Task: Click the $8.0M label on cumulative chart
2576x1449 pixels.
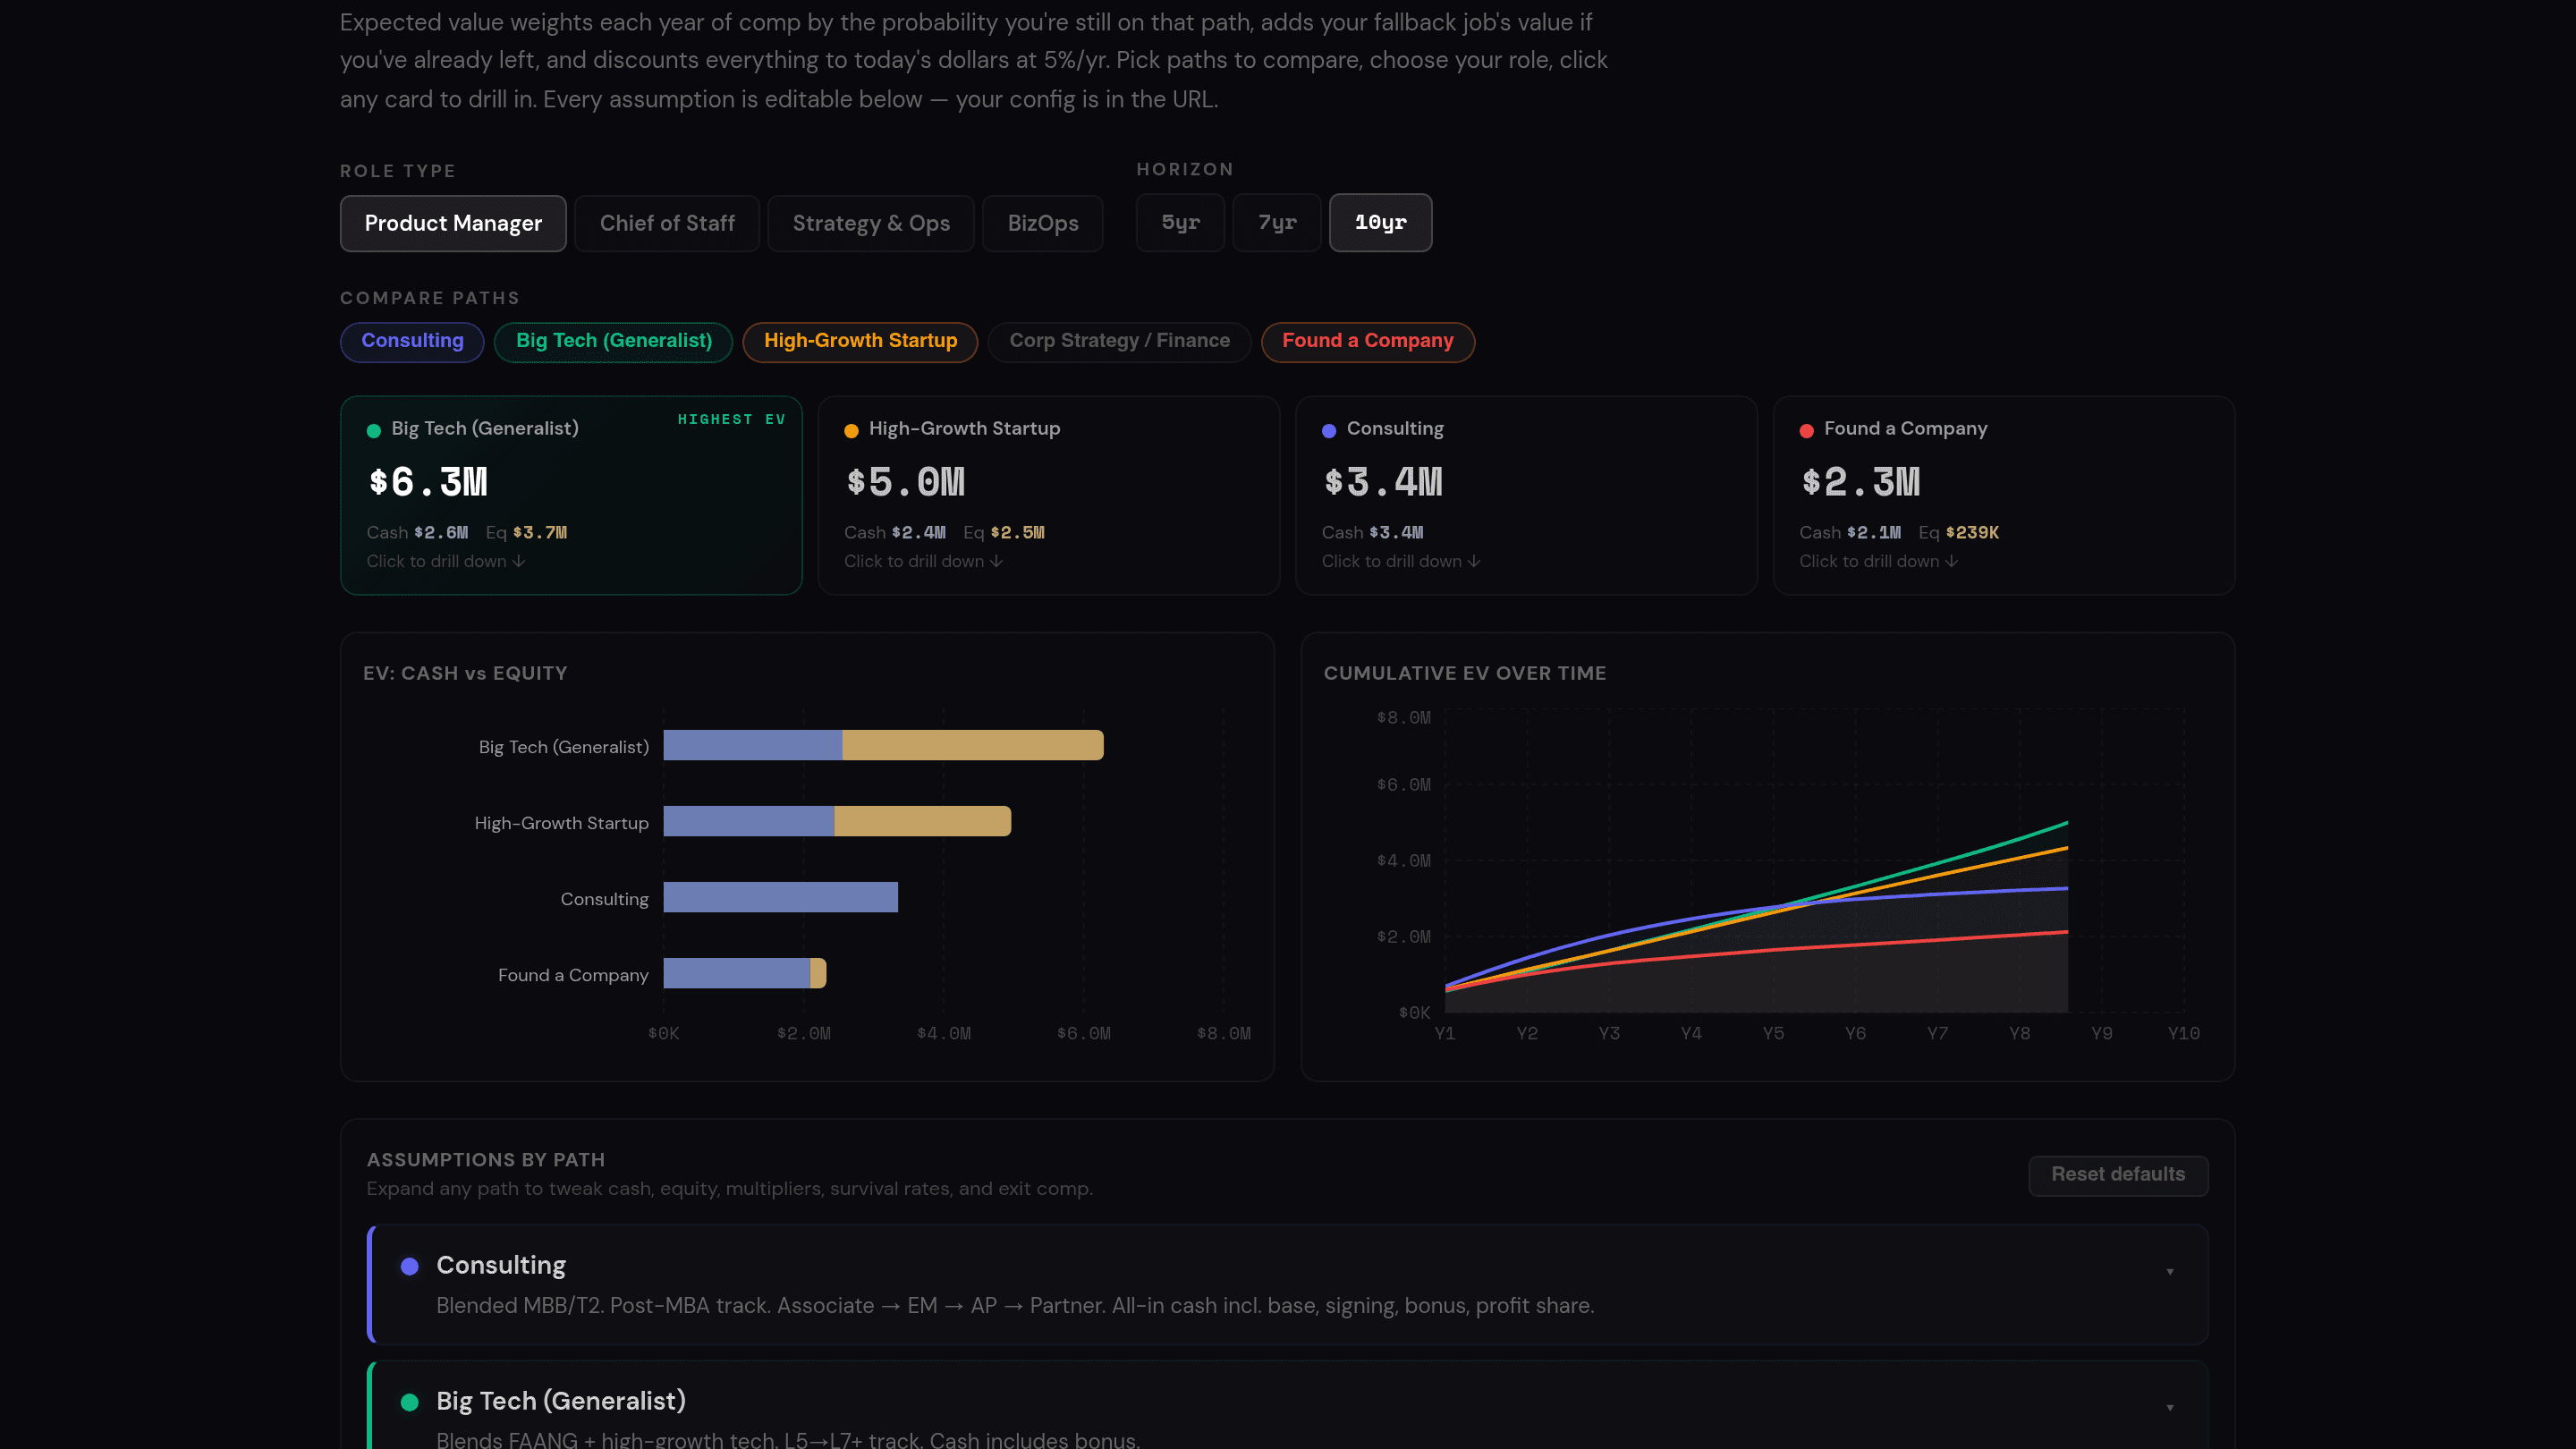Action: [1403, 718]
